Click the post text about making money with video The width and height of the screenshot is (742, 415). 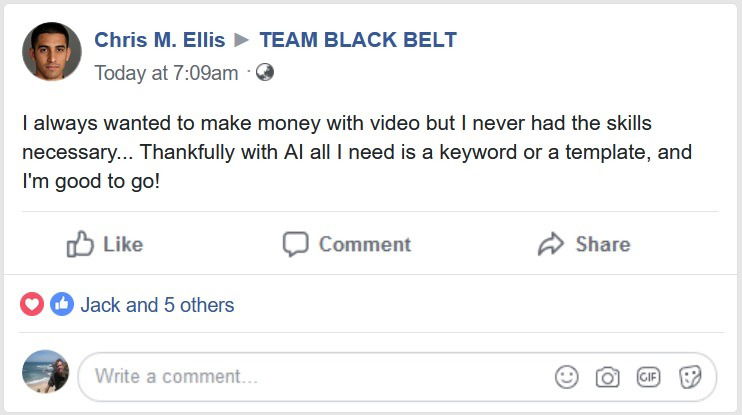[358, 153]
